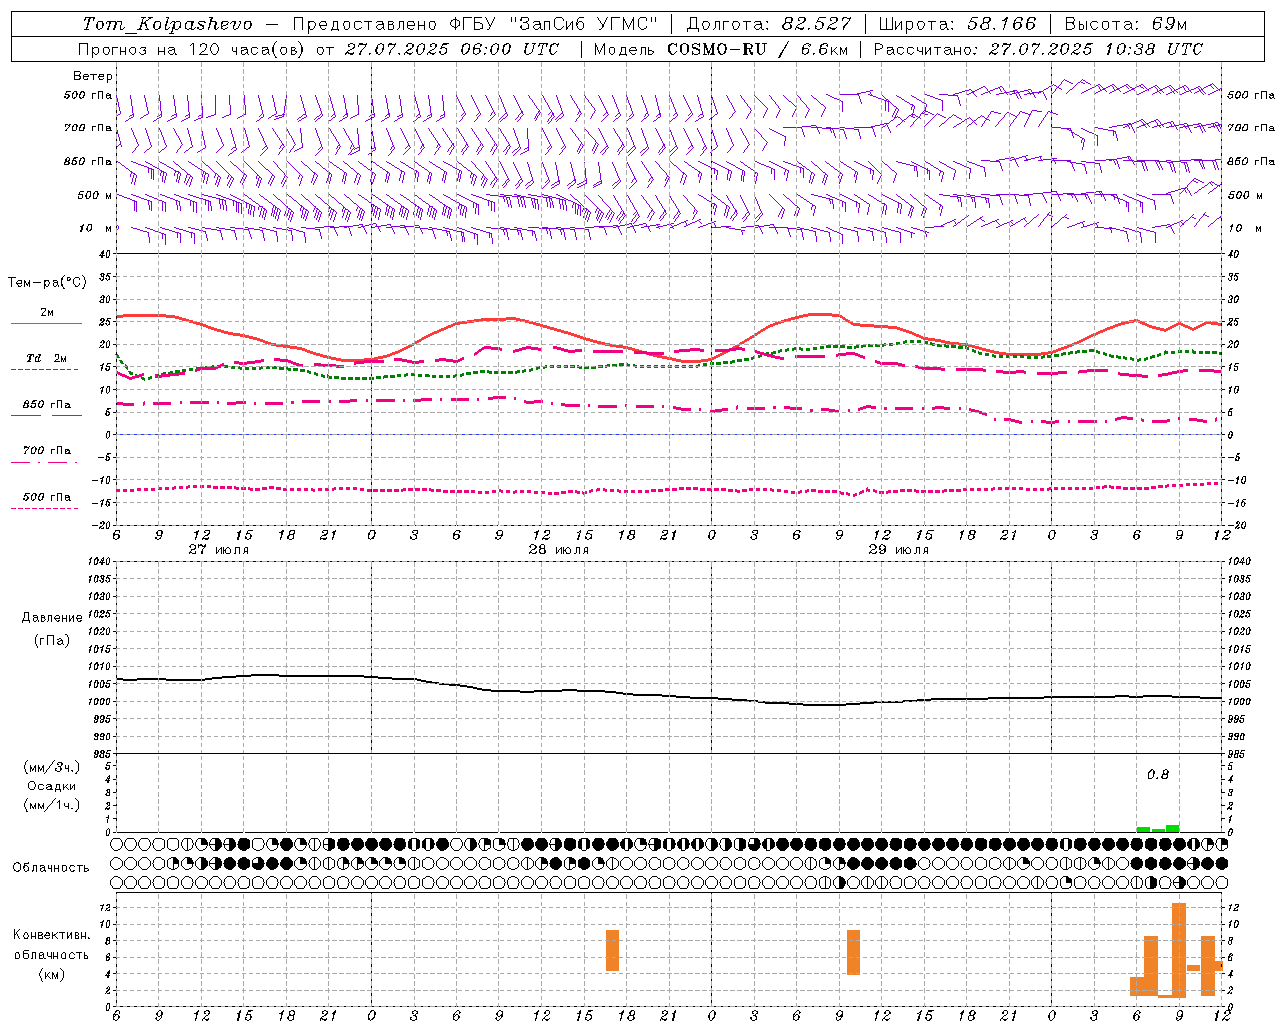Click the '27 июля' date label
This screenshot has width=1280, height=1024.
[219, 550]
